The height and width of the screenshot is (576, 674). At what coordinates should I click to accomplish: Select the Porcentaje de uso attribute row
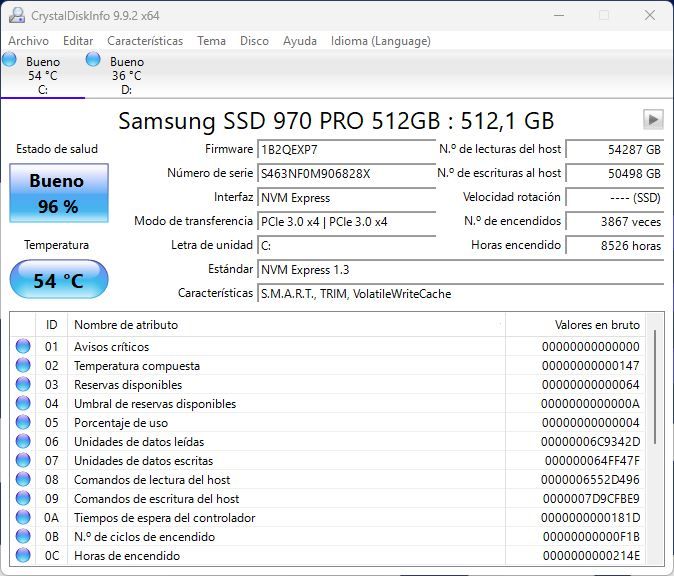[328, 423]
